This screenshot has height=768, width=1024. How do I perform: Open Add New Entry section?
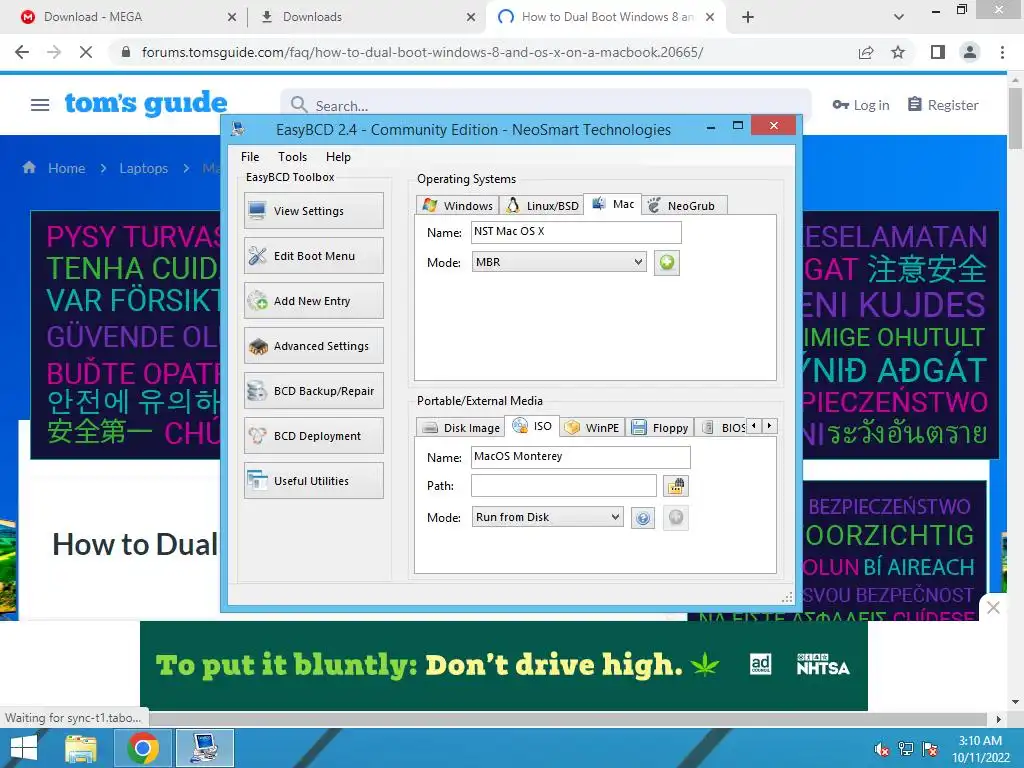pos(313,301)
